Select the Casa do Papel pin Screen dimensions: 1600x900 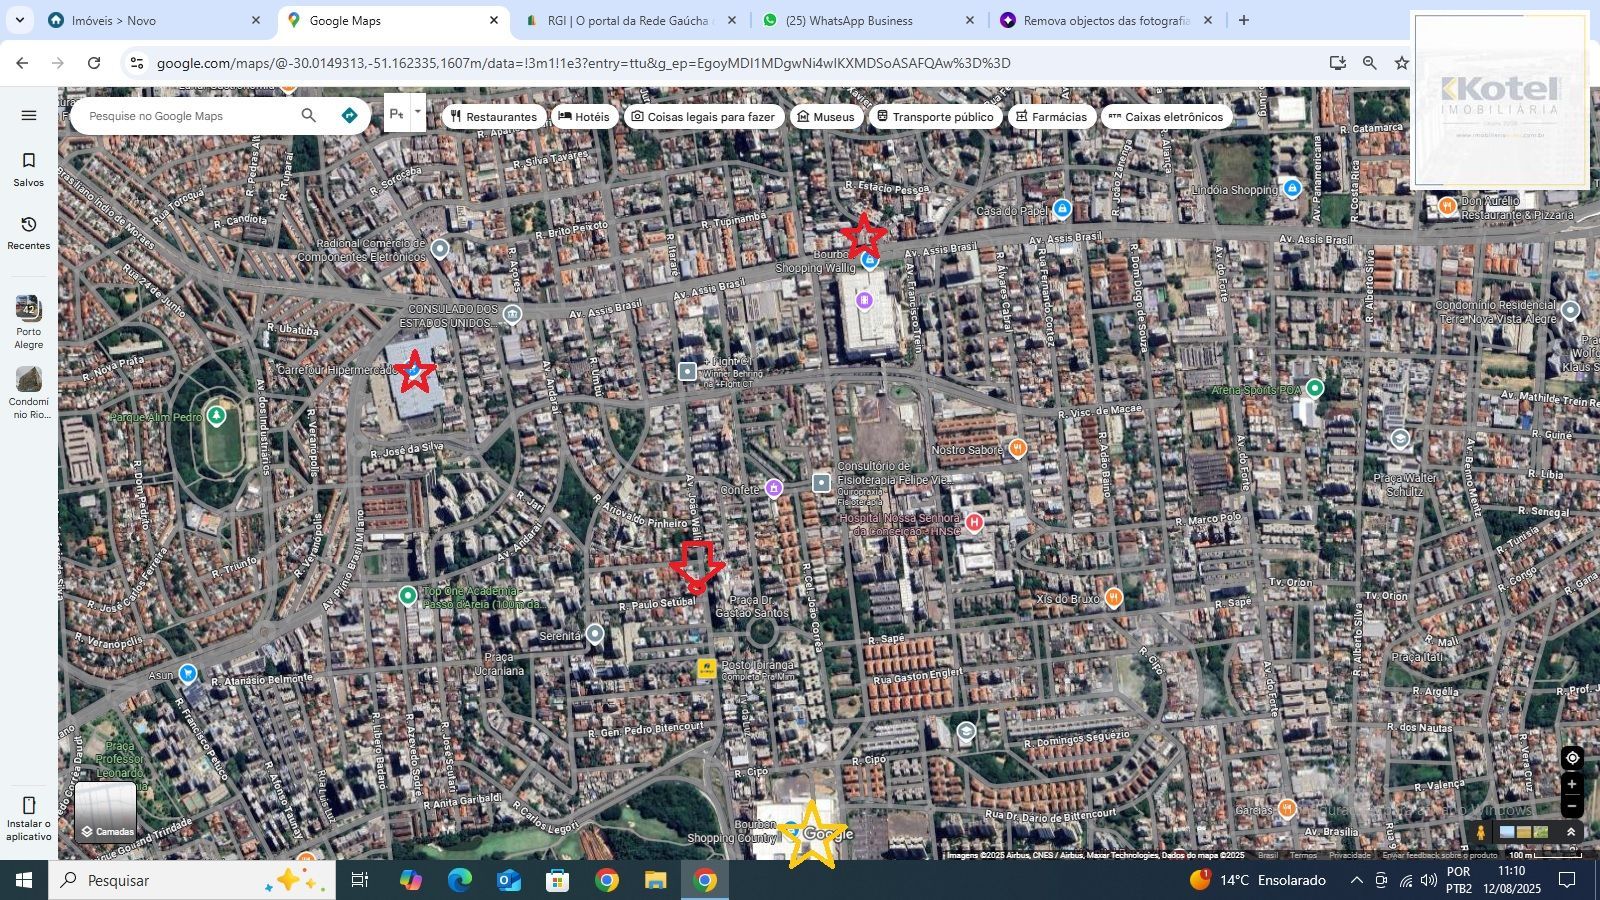[1062, 209]
